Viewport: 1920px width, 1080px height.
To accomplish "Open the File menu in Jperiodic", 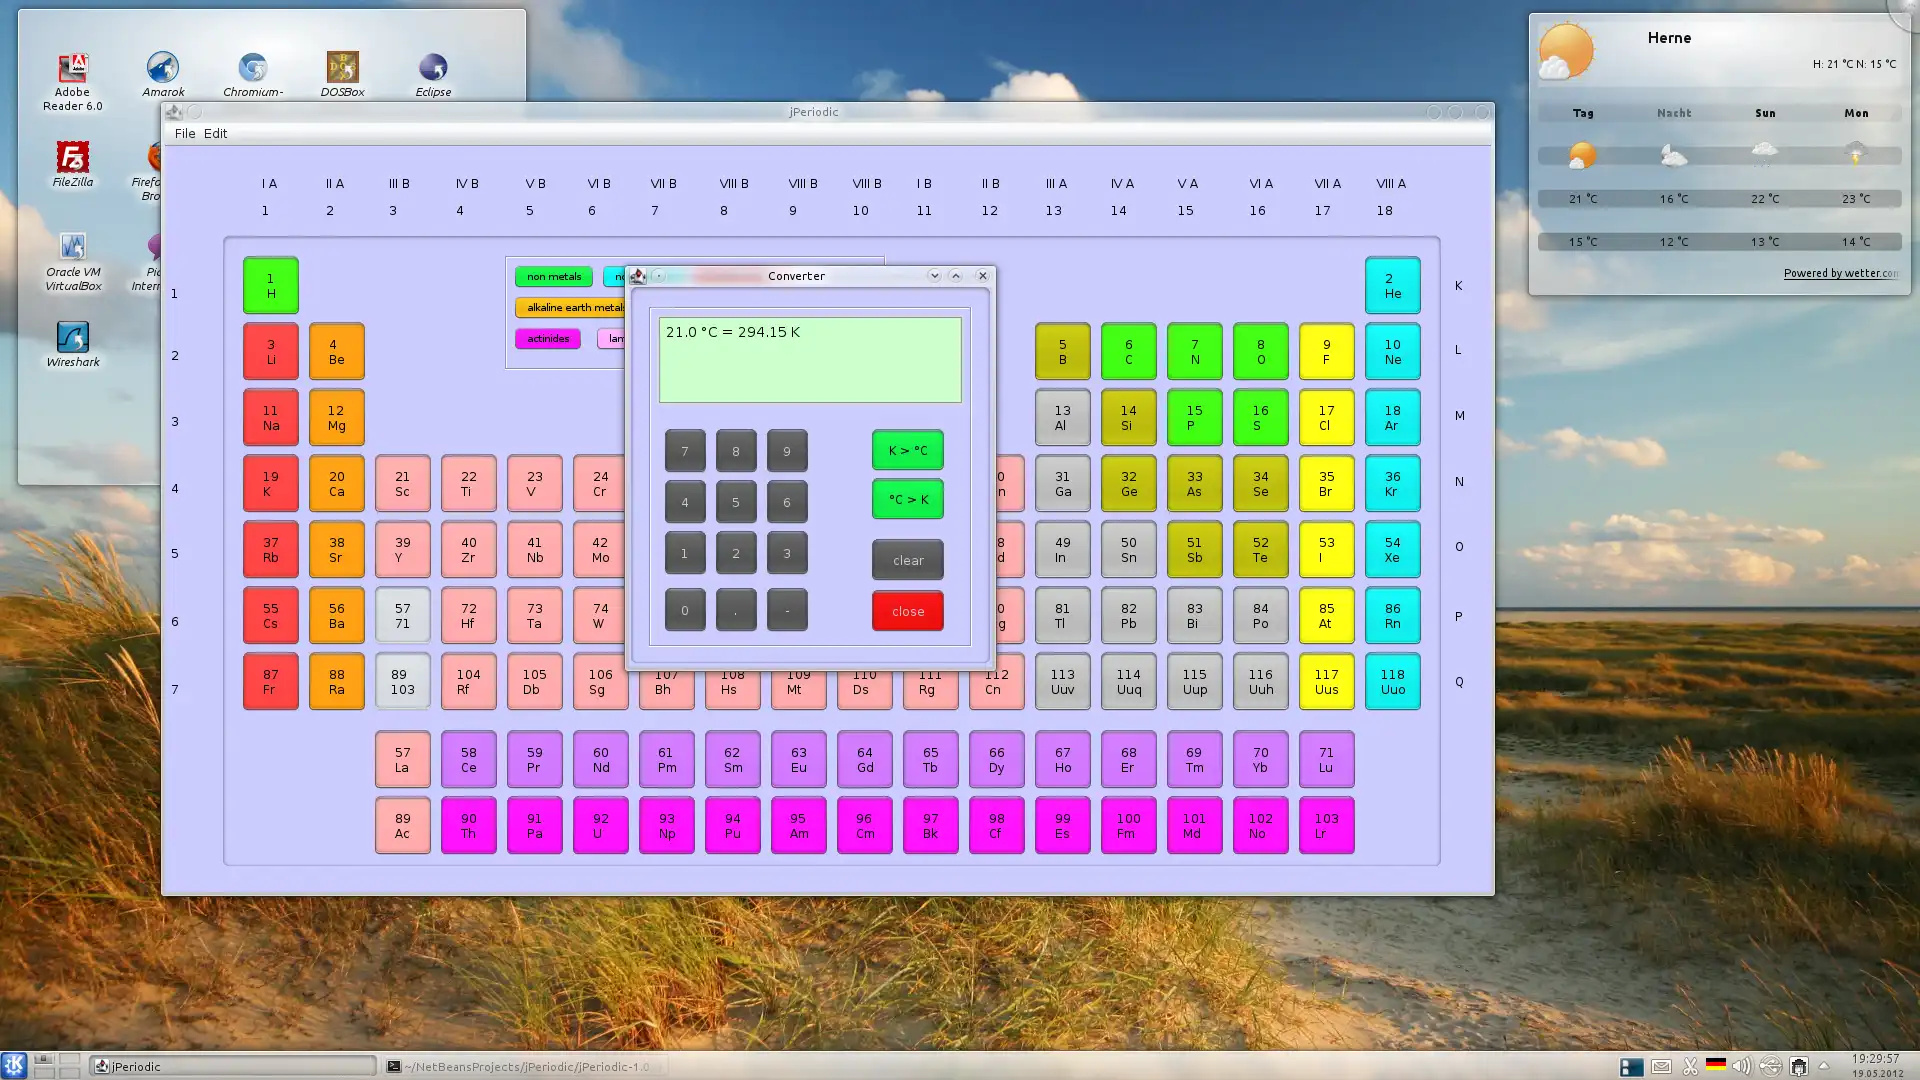I will [183, 132].
